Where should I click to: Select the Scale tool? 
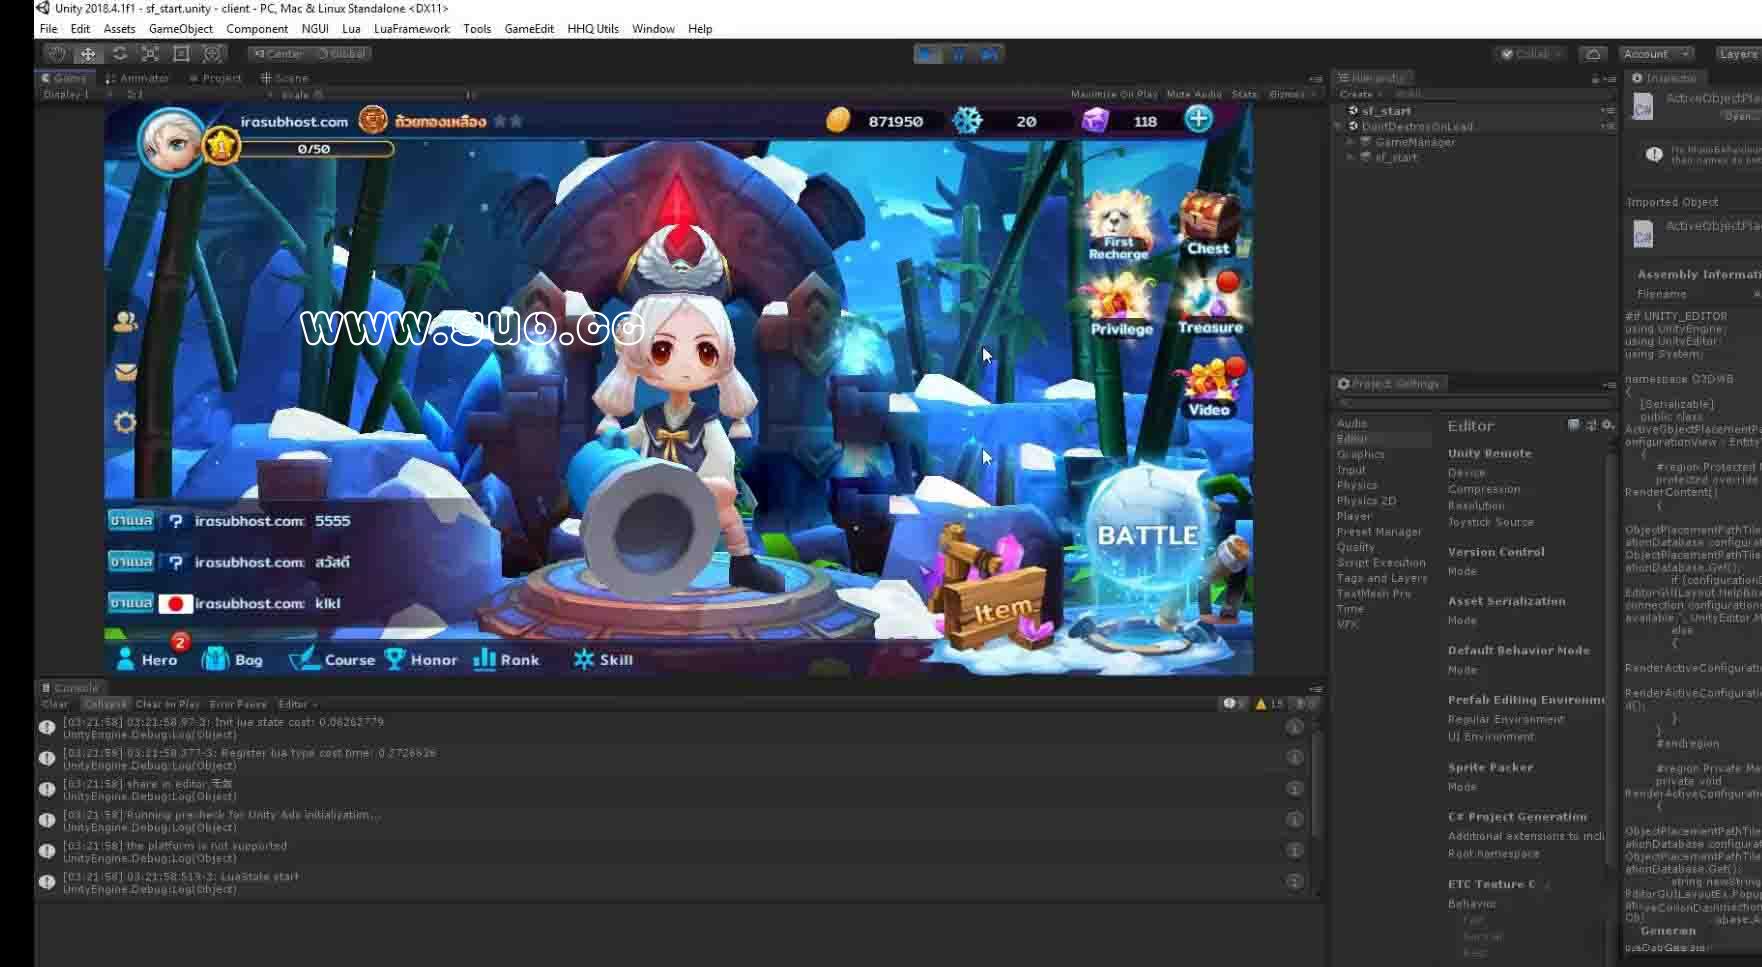click(150, 54)
